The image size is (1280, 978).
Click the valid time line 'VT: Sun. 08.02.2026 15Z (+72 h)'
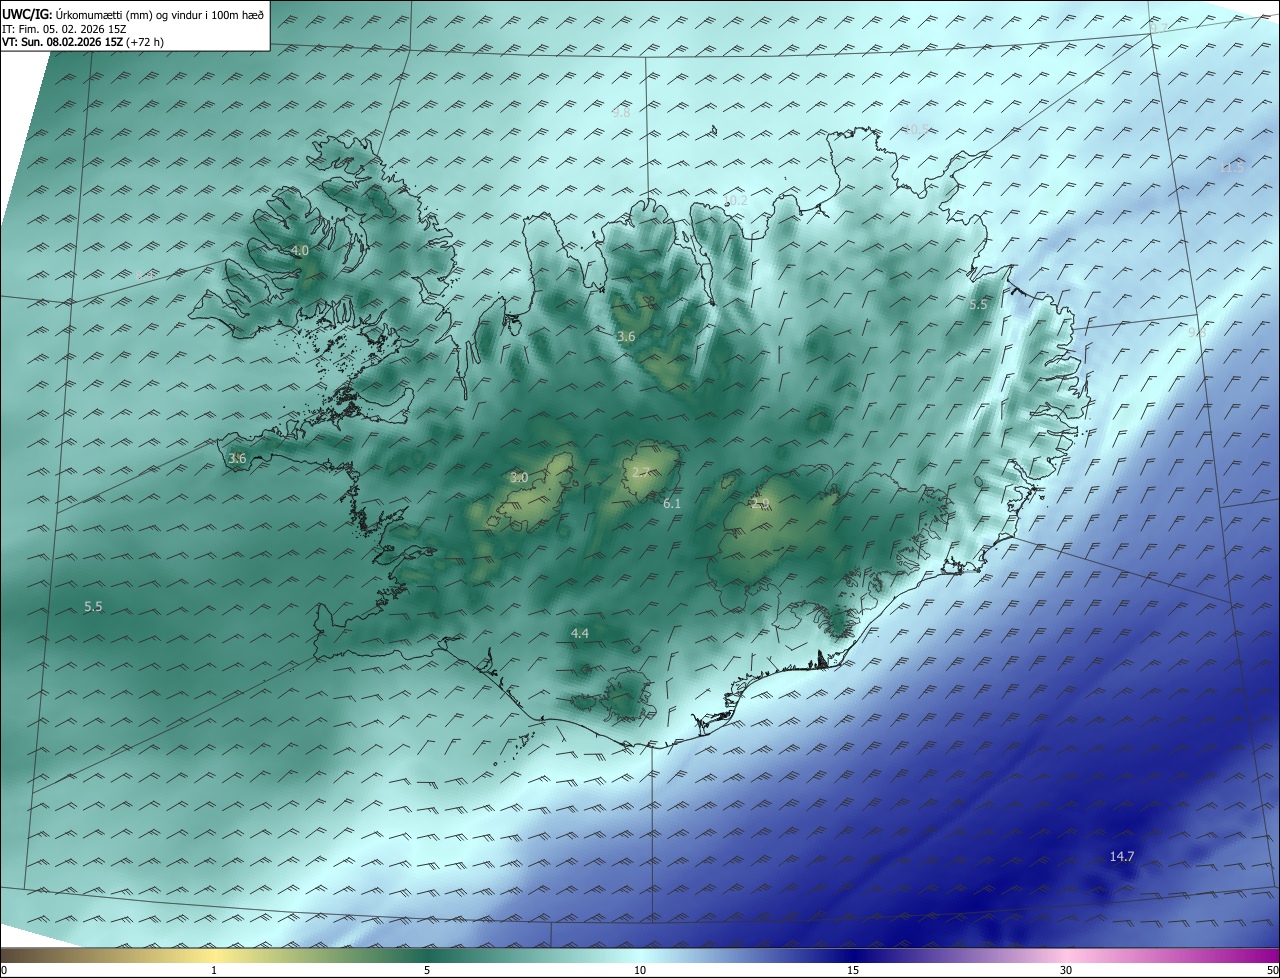pyautogui.click(x=83, y=42)
